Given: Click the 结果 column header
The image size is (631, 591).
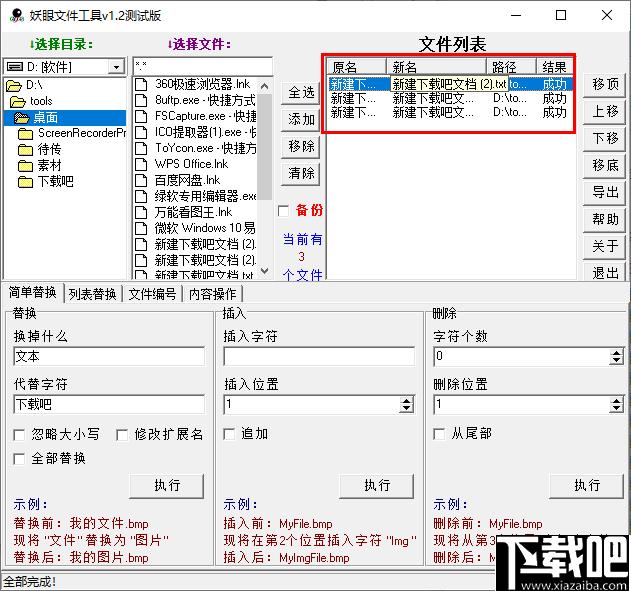Looking at the screenshot, I should coord(555,66).
